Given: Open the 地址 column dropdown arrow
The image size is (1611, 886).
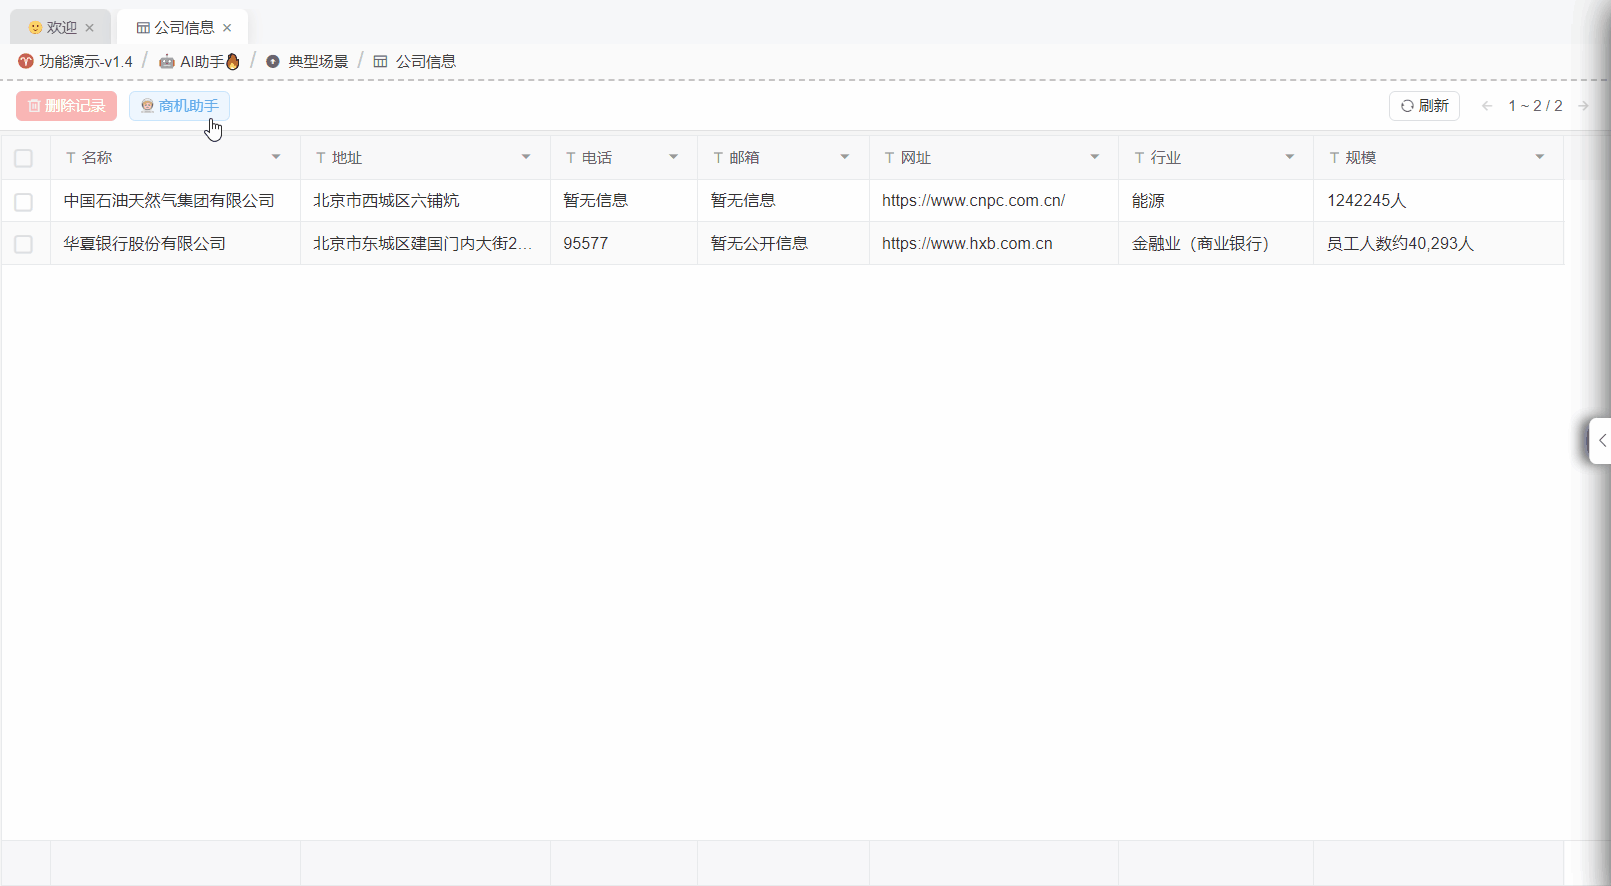Looking at the screenshot, I should (526, 157).
